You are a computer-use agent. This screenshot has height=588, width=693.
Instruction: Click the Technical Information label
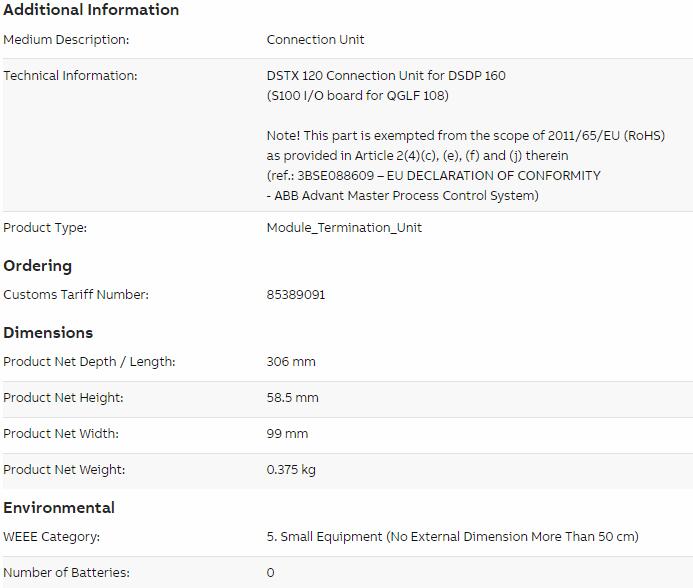(x=70, y=76)
